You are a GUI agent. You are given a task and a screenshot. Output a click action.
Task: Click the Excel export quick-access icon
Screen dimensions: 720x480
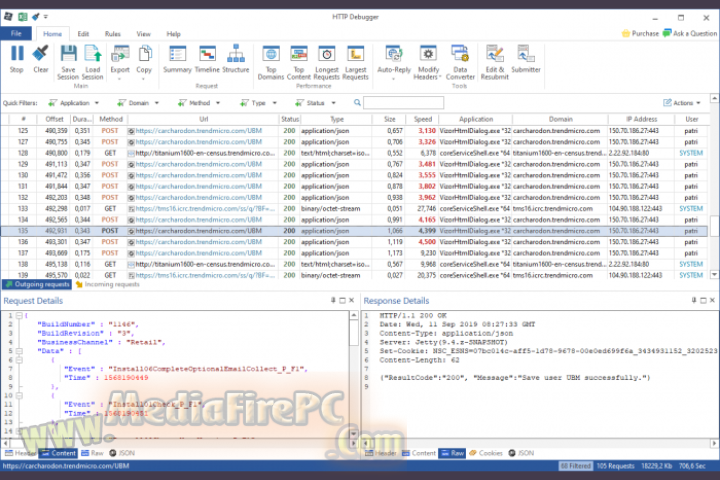click(x=22, y=17)
